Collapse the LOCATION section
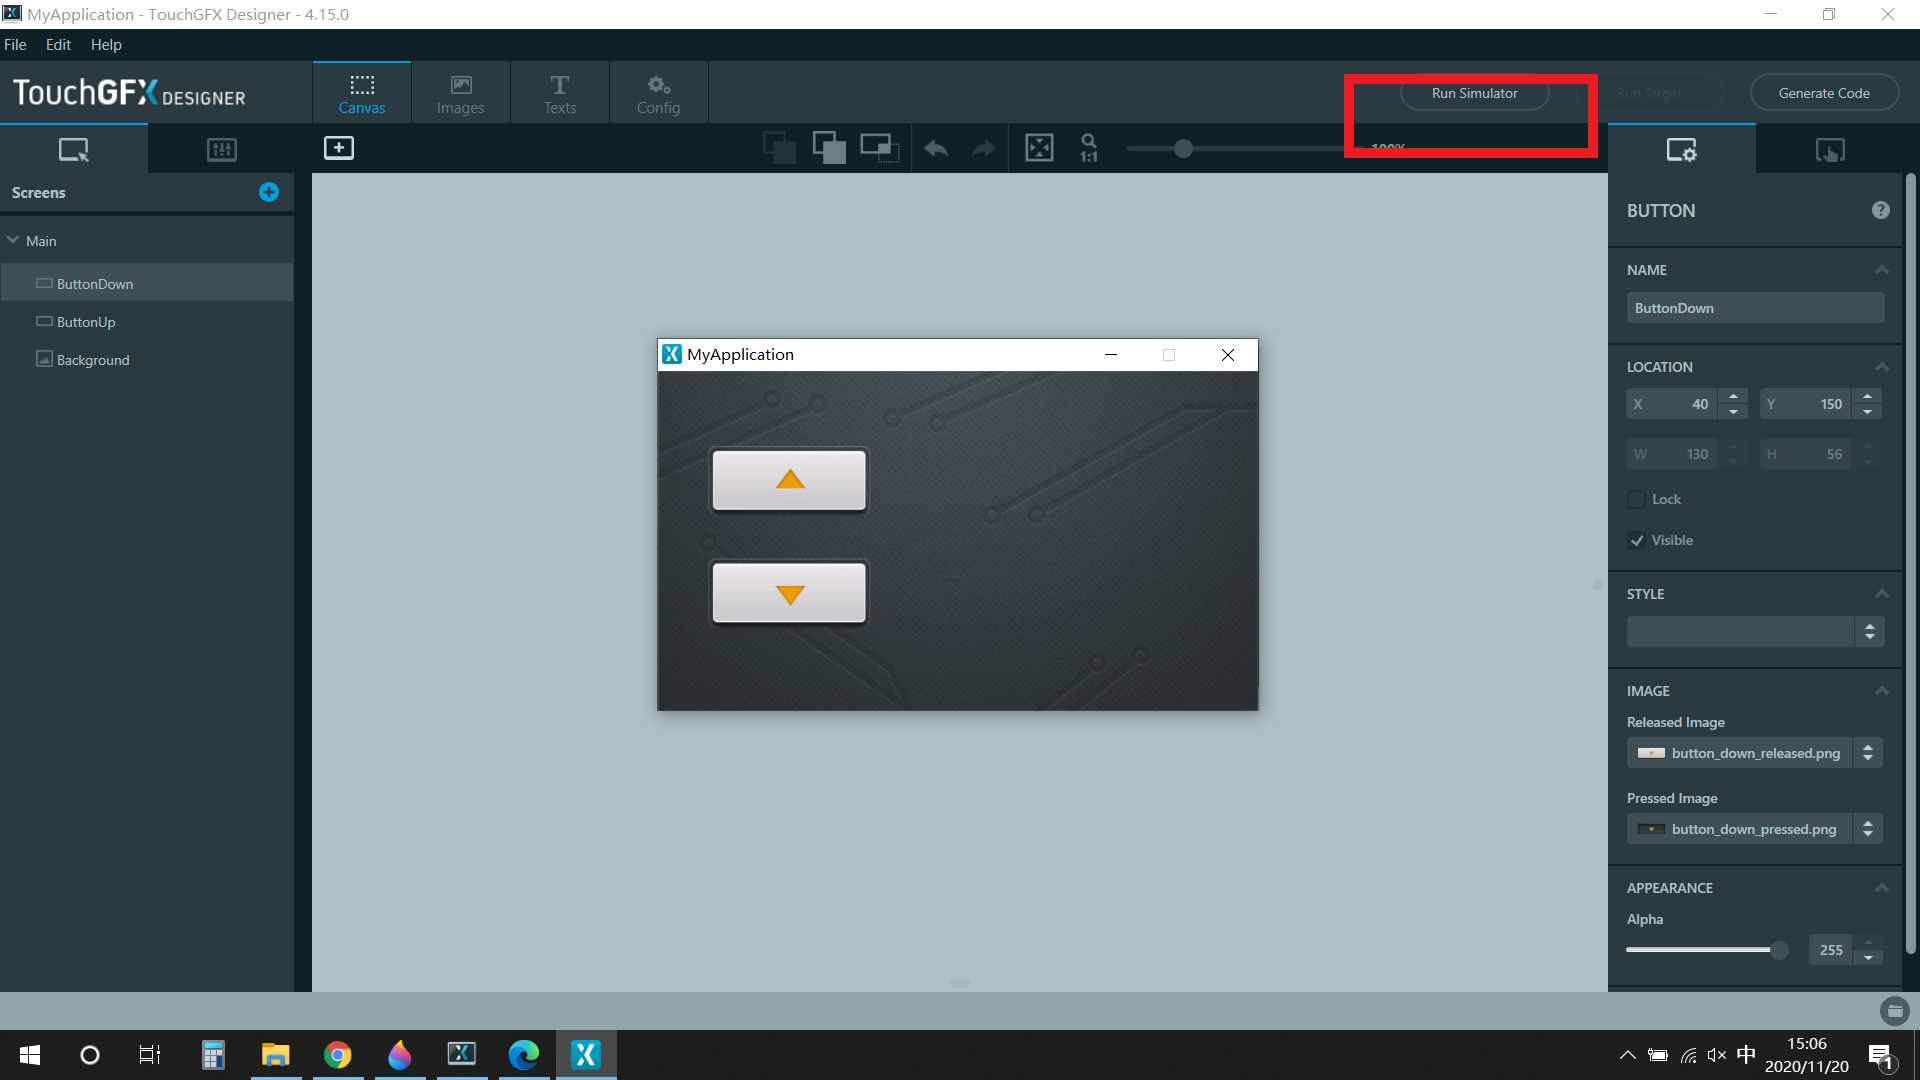 (x=1881, y=367)
